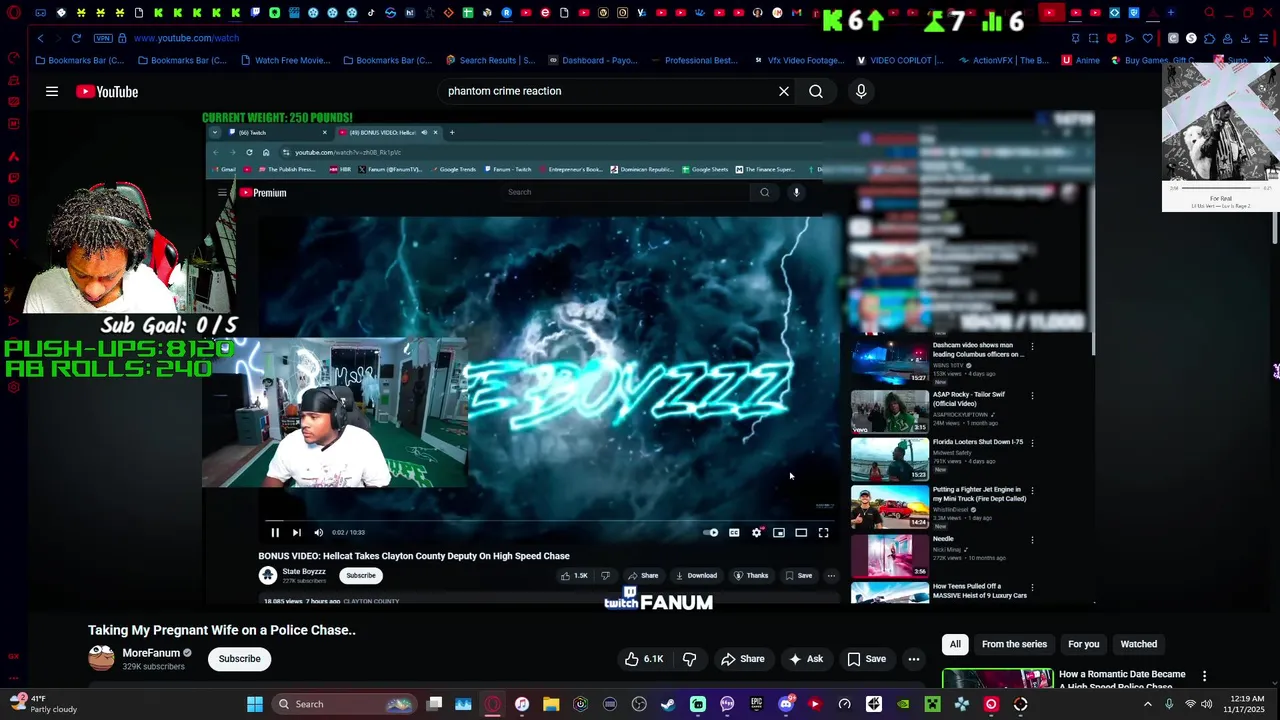
Task: Open Steam from the taskbar
Action: click(x=668, y=704)
